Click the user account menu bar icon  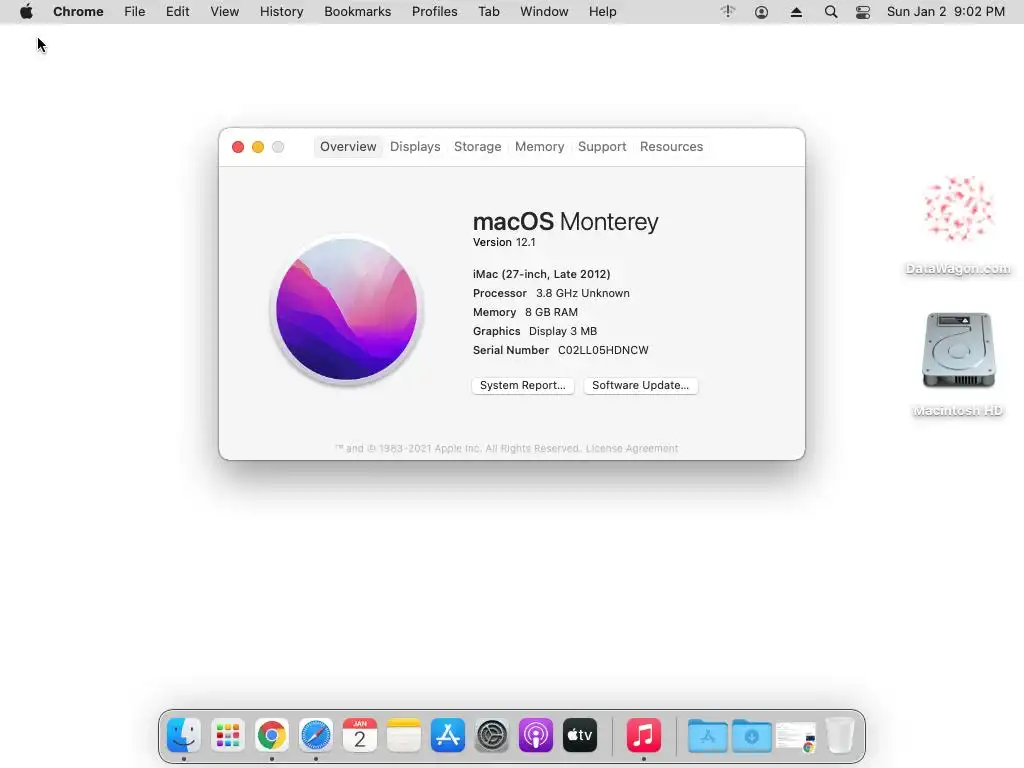(x=761, y=12)
